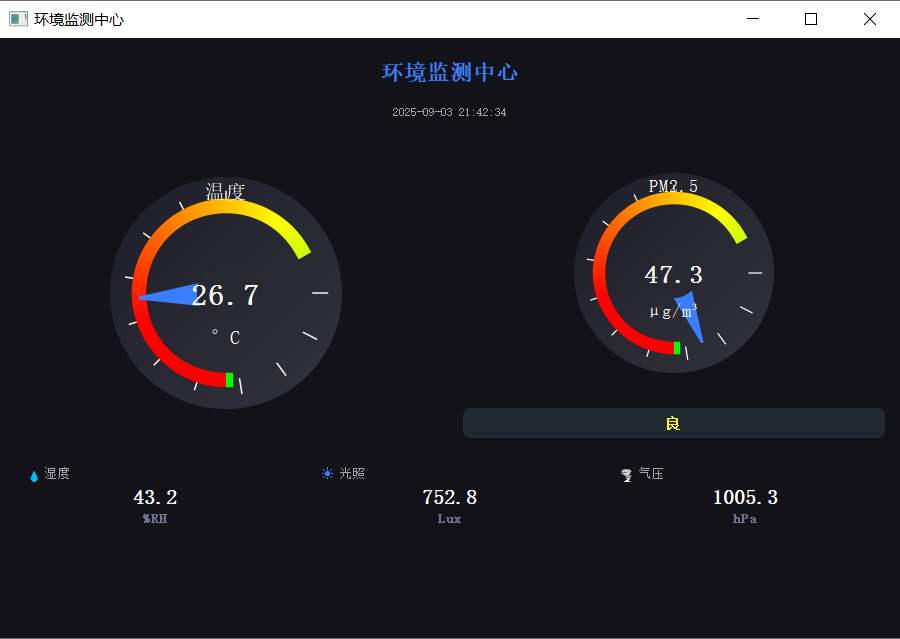Viewport: 900px width, 639px height.
Task: Click the 环境监测中心 blue heading
Action: (x=449, y=72)
